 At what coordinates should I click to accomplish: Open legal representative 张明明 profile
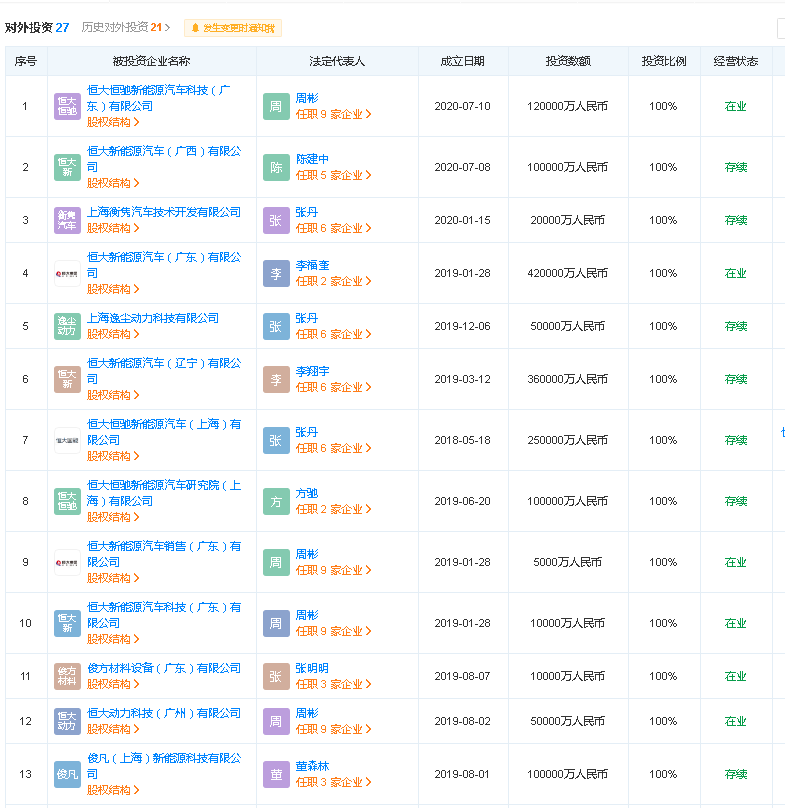click(312, 668)
